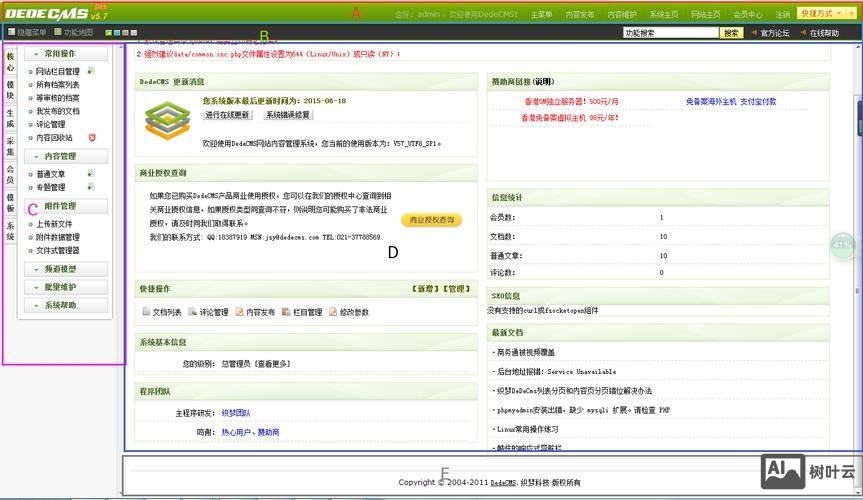Click the 商业授权查询 yellow button

tap(432, 219)
